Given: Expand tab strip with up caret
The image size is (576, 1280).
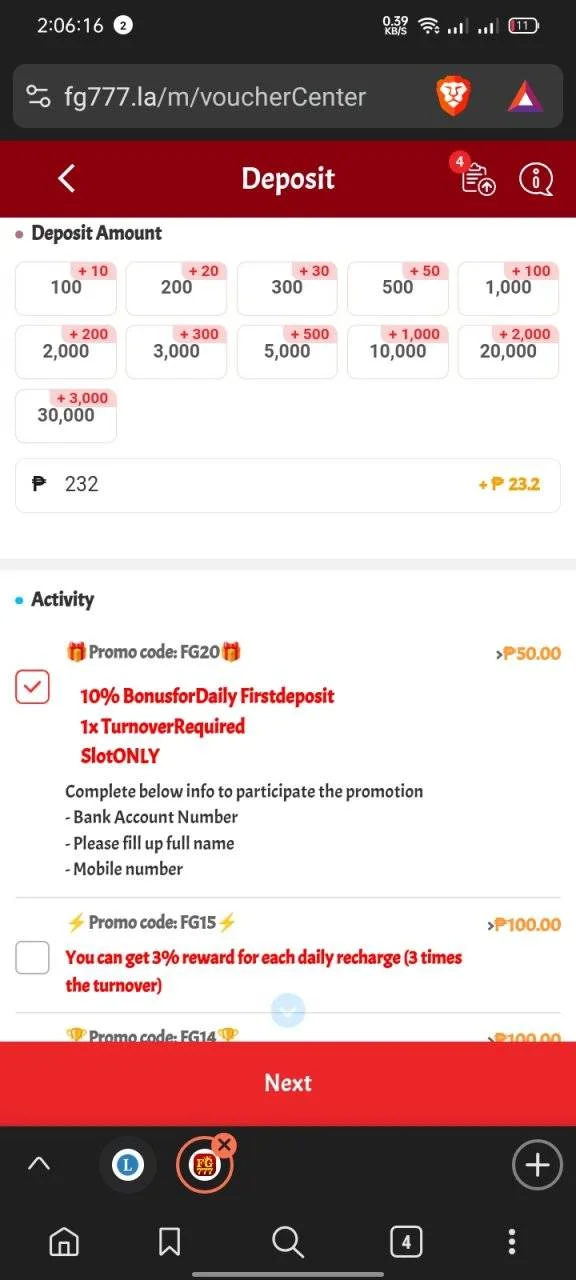Looking at the screenshot, I should (x=38, y=1164).
